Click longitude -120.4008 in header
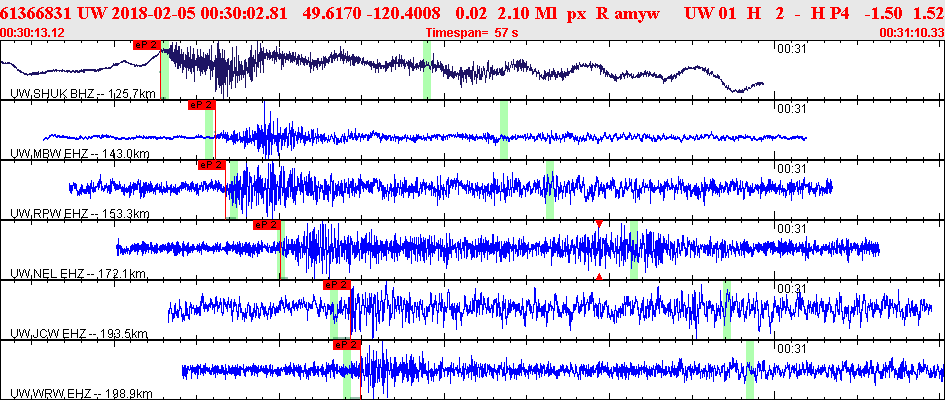 click(404, 13)
